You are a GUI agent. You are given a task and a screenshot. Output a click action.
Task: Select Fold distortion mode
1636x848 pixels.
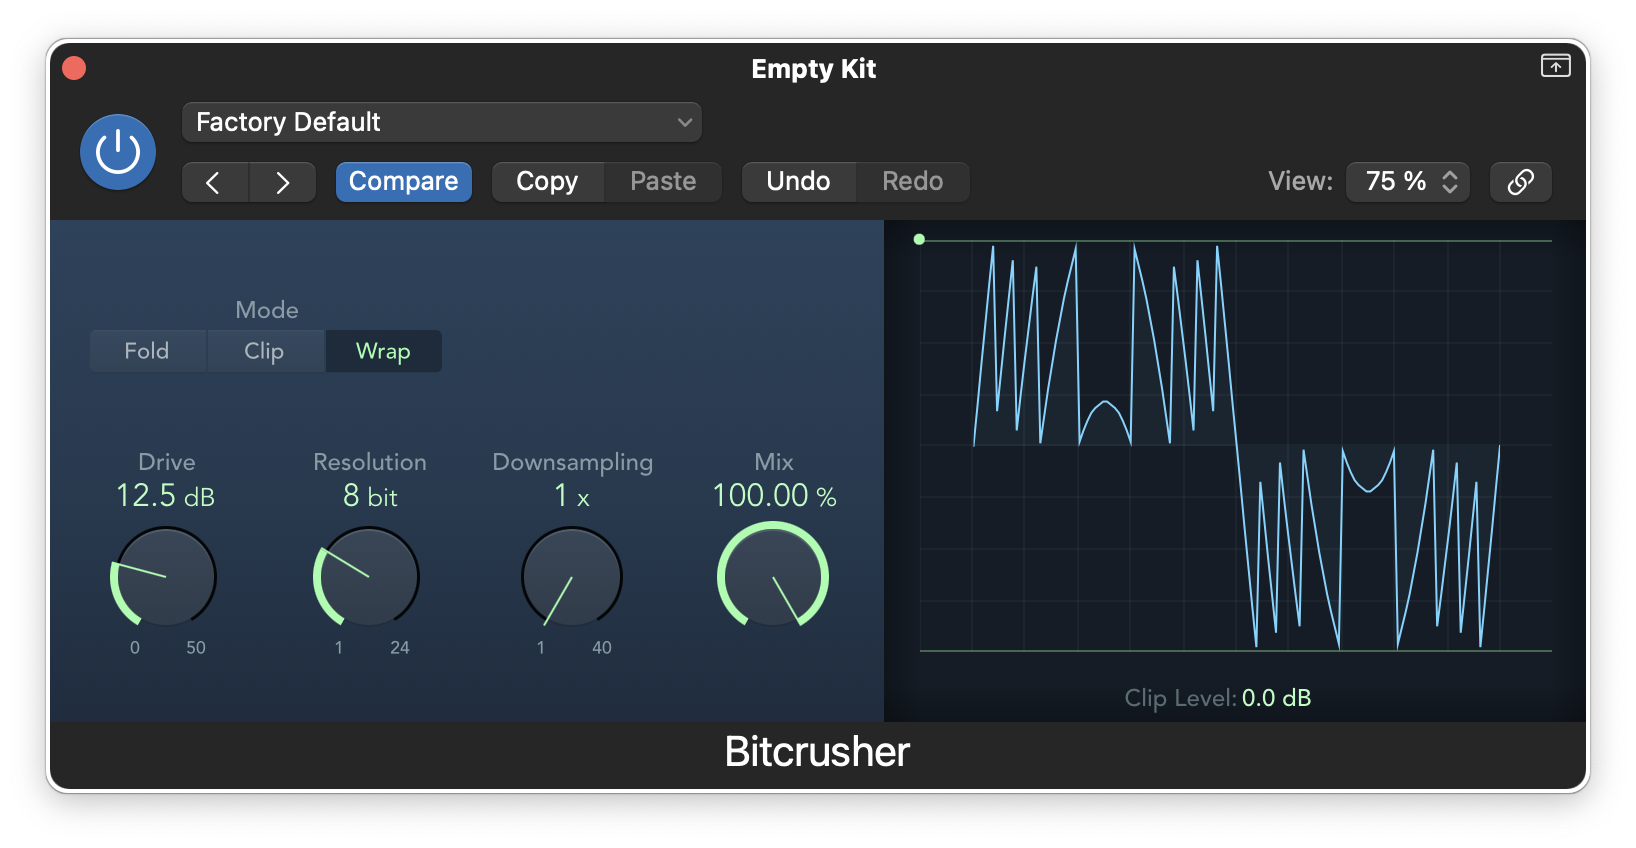click(147, 351)
